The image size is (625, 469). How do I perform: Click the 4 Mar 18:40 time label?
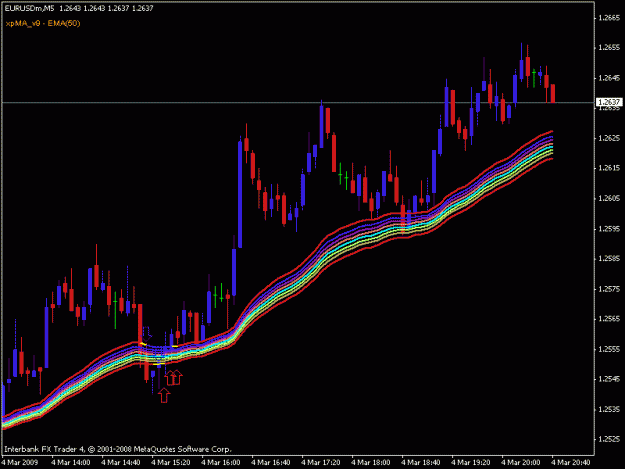click(x=421, y=462)
